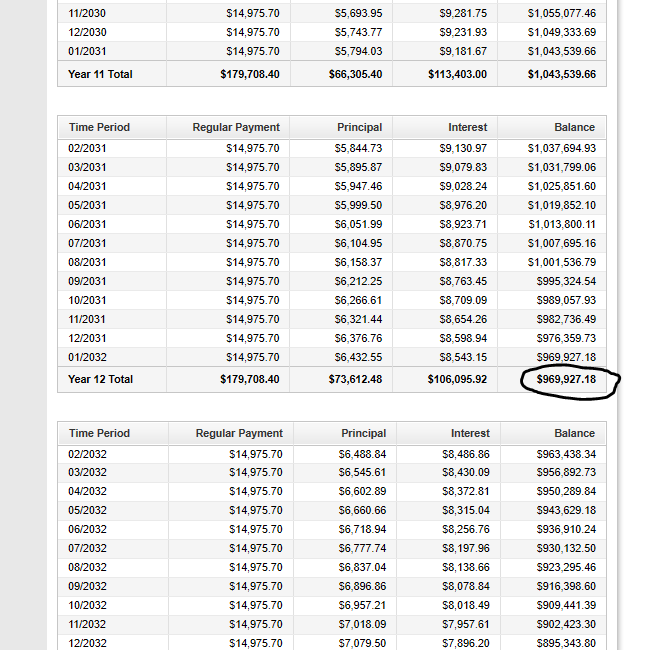
Task: Click the 02/2032 balance $963,438.34
Action: pos(566,454)
